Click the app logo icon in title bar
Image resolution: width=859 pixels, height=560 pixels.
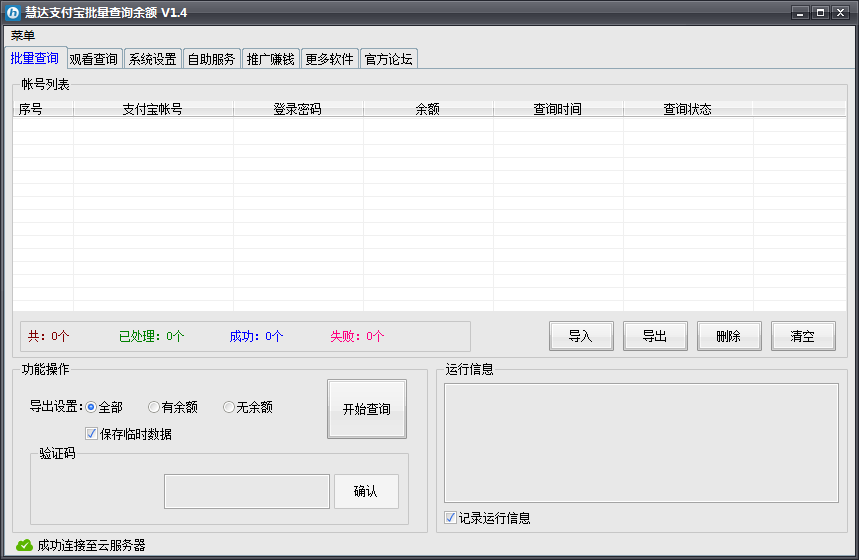pyautogui.click(x=14, y=12)
